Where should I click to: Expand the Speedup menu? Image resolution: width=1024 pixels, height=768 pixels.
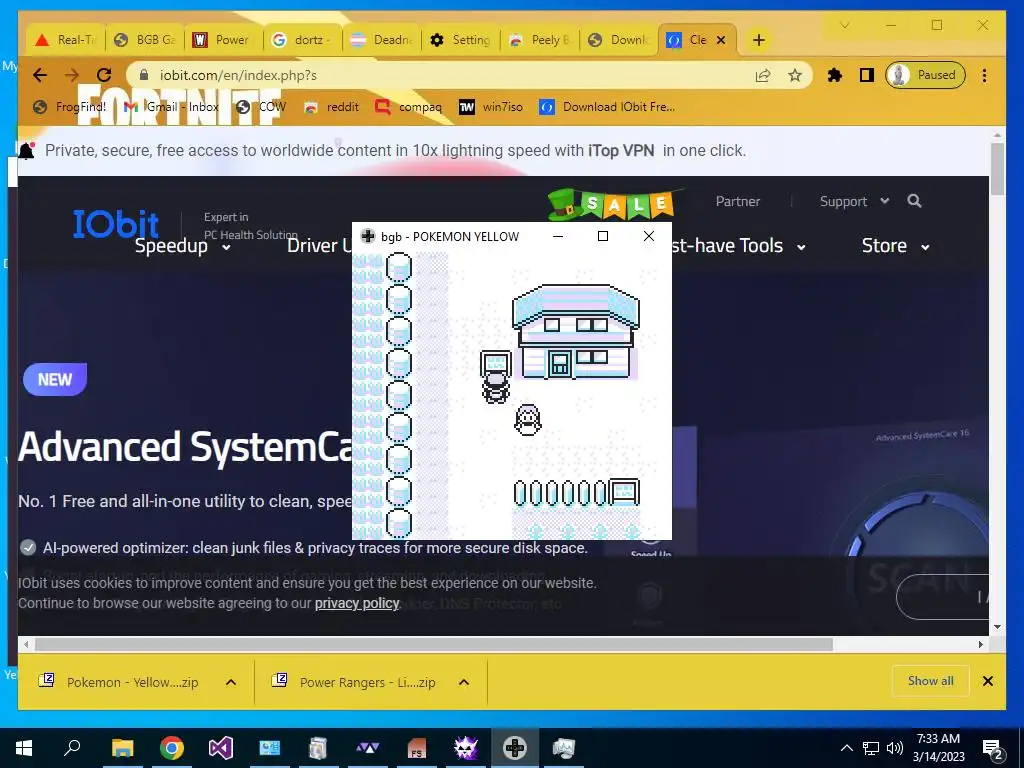(x=183, y=246)
